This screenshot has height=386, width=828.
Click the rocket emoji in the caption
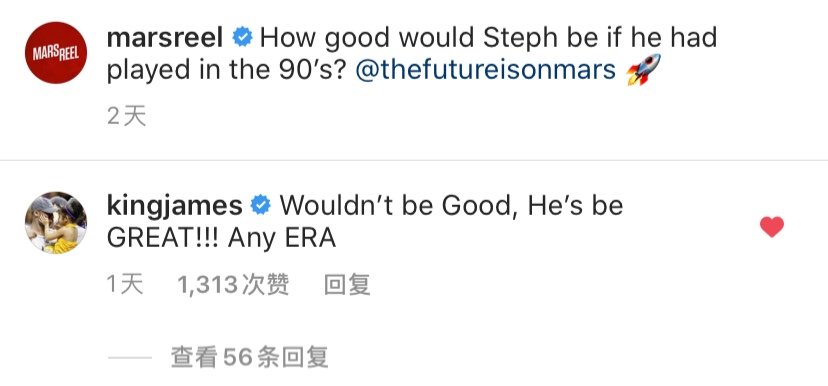[x=643, y=70]
